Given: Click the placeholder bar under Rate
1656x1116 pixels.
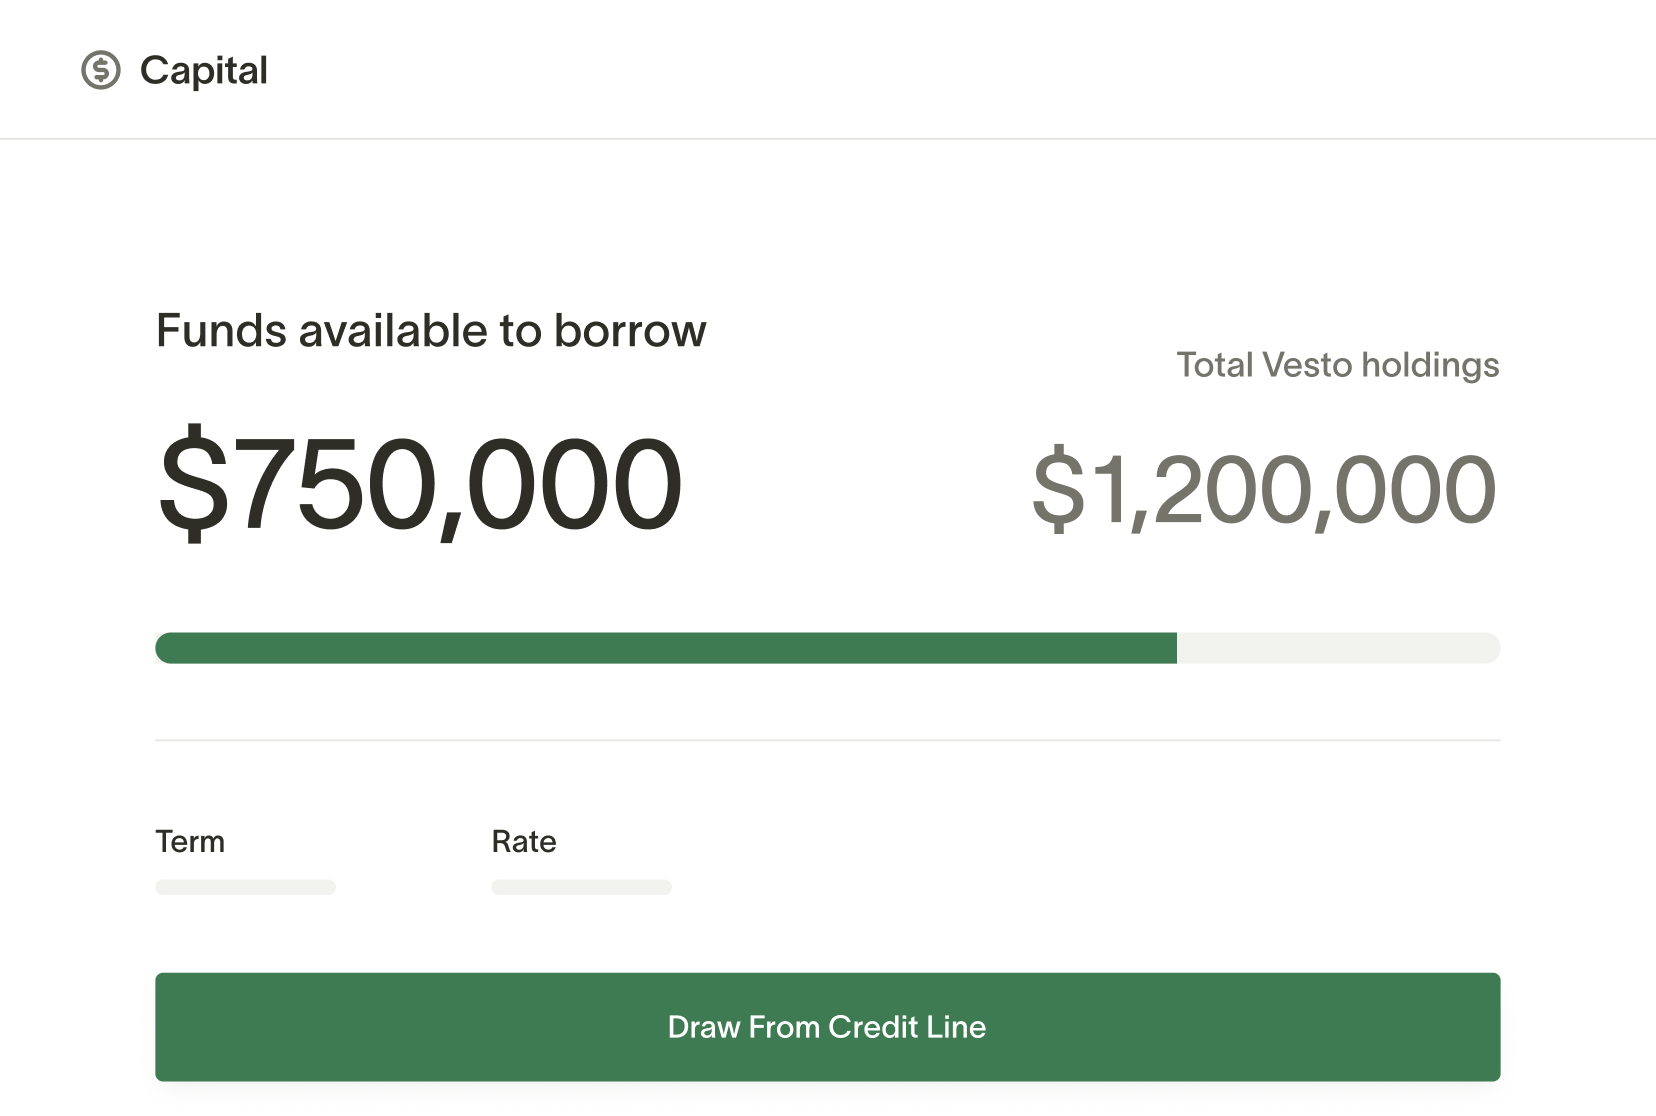Looking at the screenshot, I should [x=581, y=887].
